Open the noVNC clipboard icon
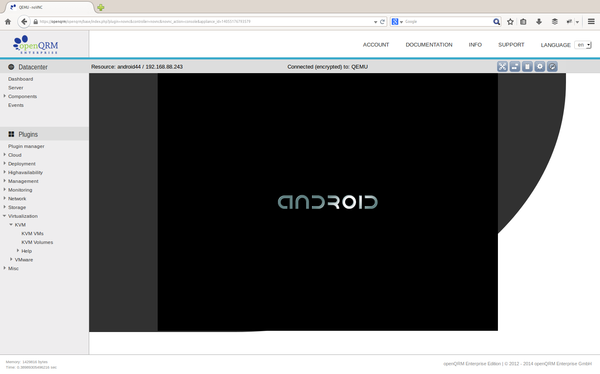 click(x=527, y=67)
